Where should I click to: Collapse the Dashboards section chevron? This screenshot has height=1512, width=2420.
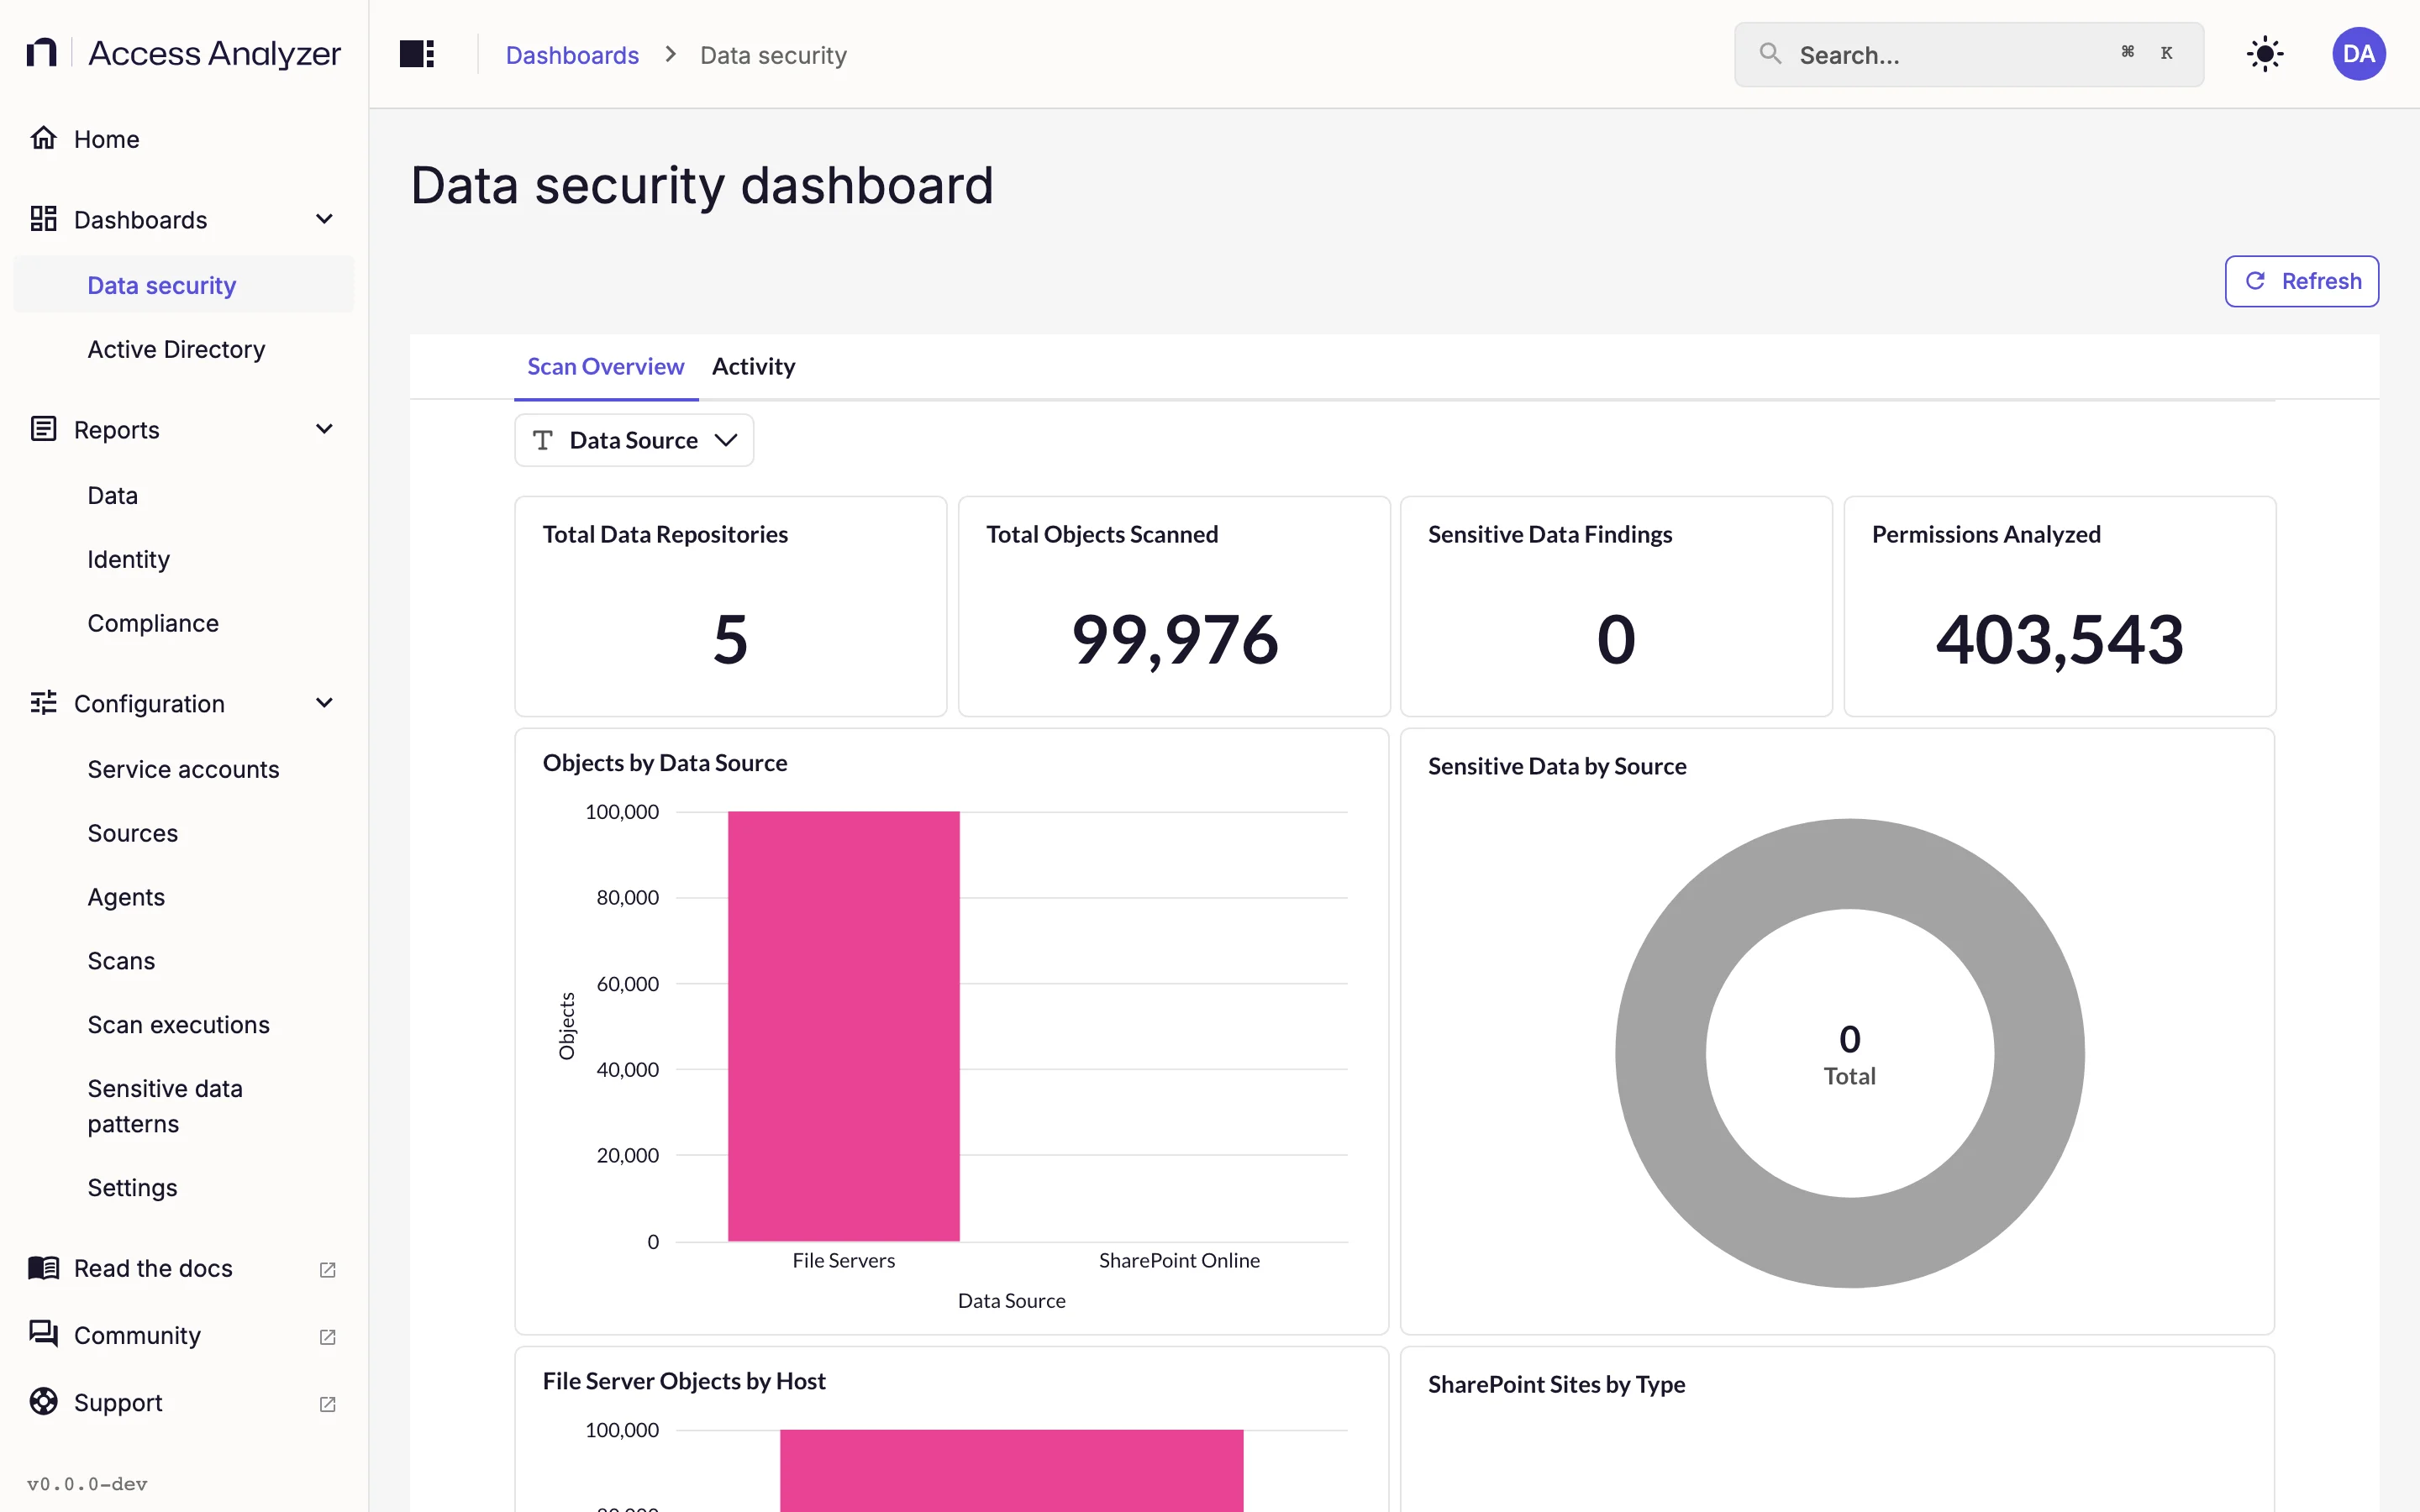pyautogui.click(x=324, y=219)
